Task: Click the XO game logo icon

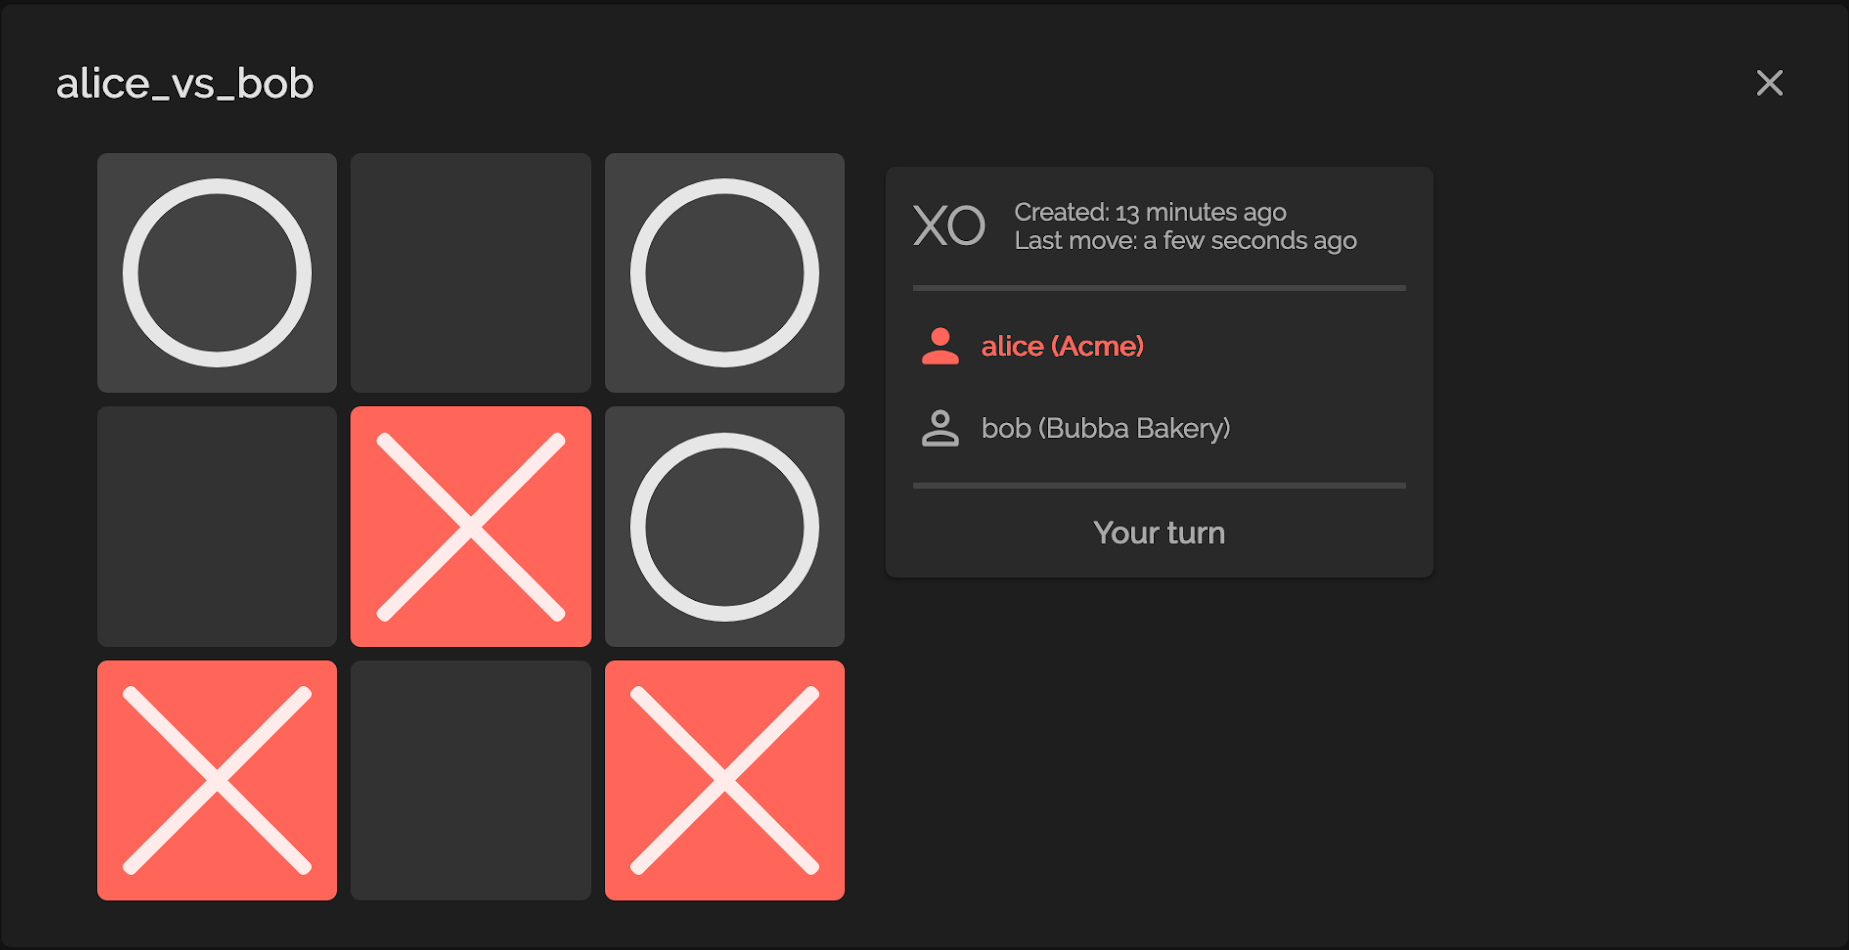Action: [x=949, y=226]
